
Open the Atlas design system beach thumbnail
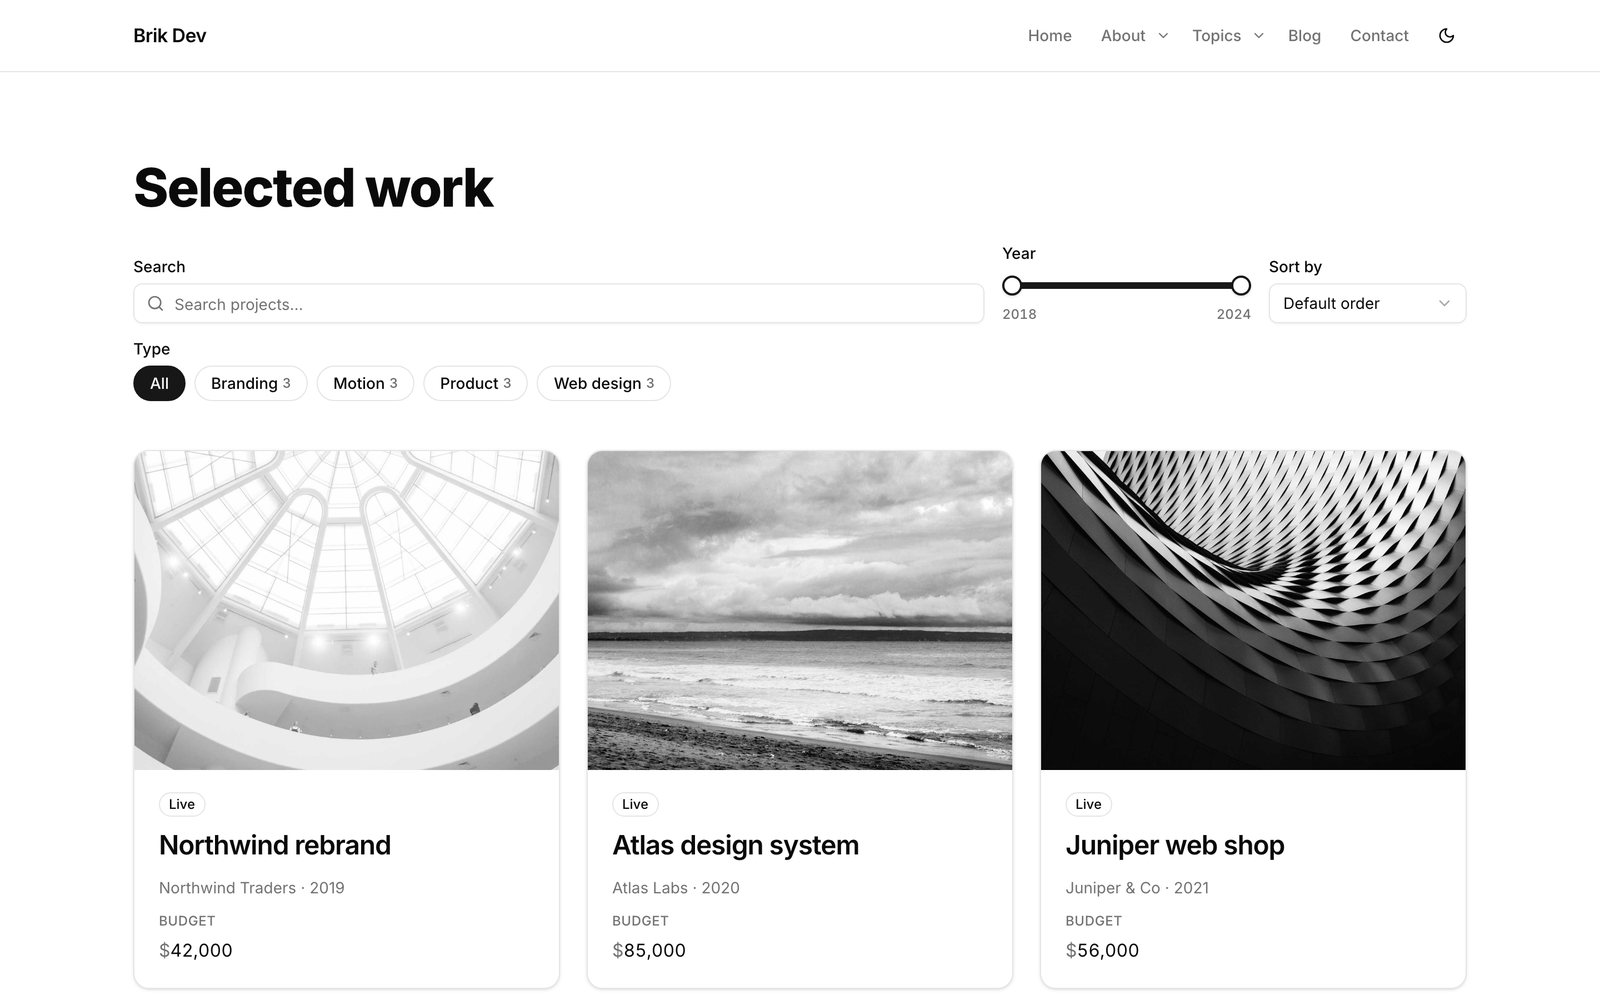(800, 610)
